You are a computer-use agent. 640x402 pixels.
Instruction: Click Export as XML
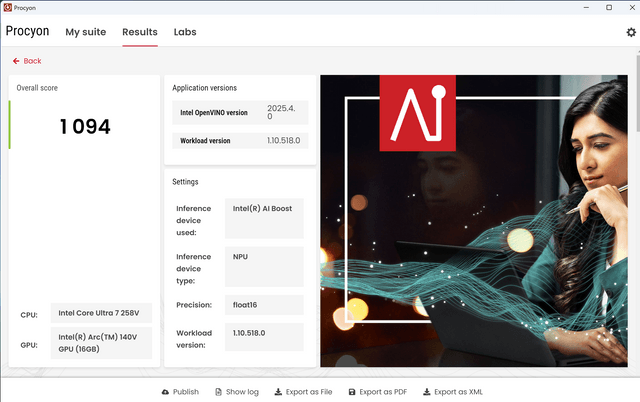[x=453, y=392]
